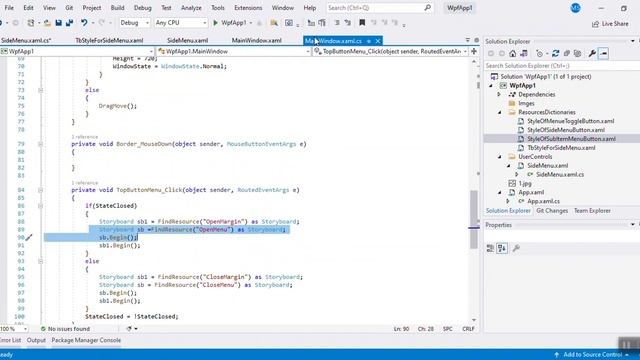The height and width of the screenshot is (360, 640).
Task: Open the TopButtonMenu_Click member dropdown
Action: click(391, 51)
